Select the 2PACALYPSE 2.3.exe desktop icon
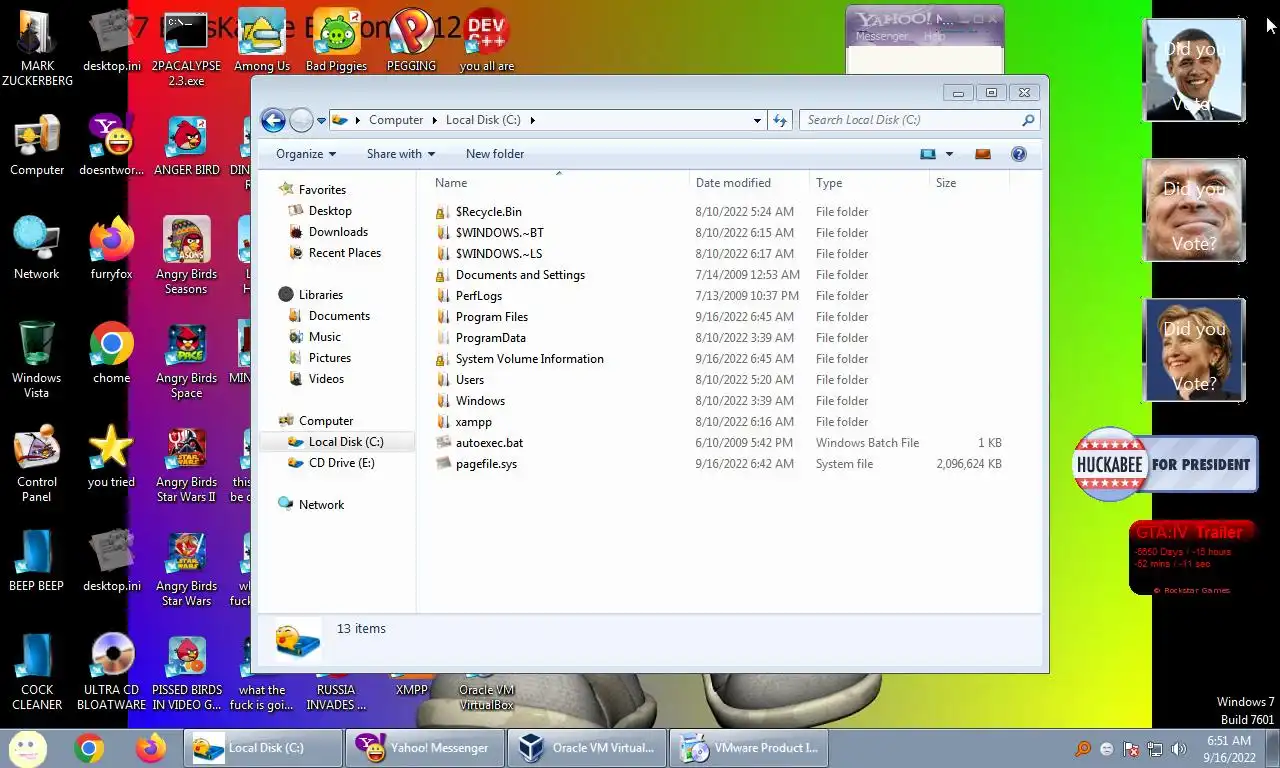Screen dimensions: 1280x768 tap(186, 48)
